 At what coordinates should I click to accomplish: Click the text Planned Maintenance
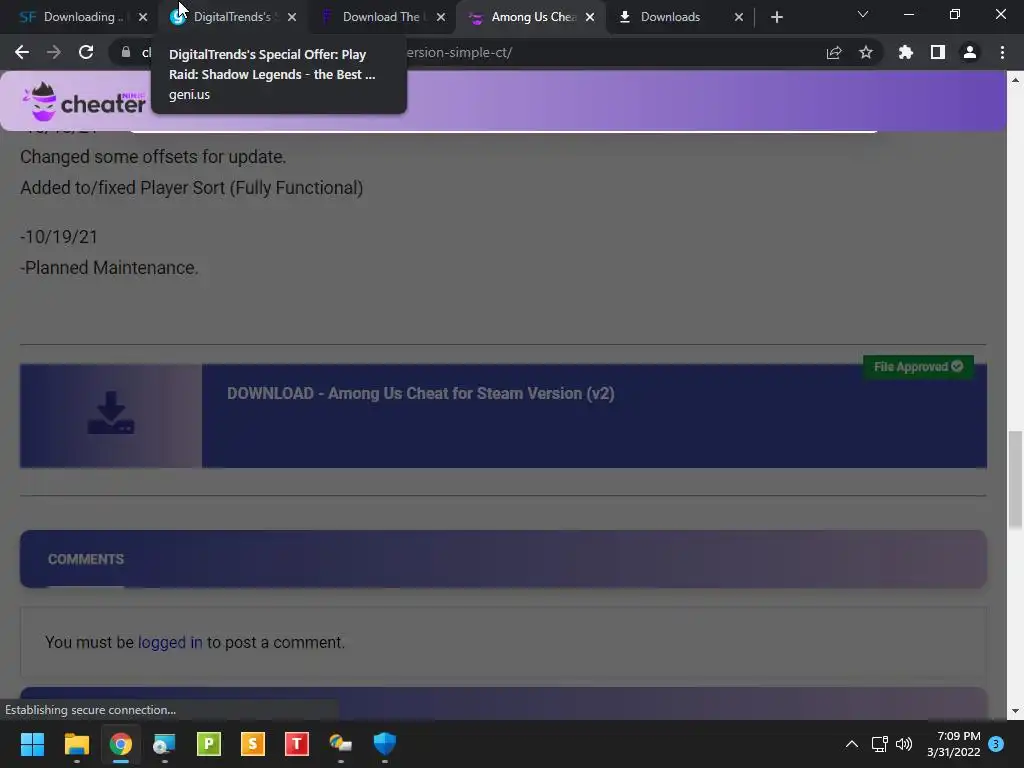[x=109, y=268]
